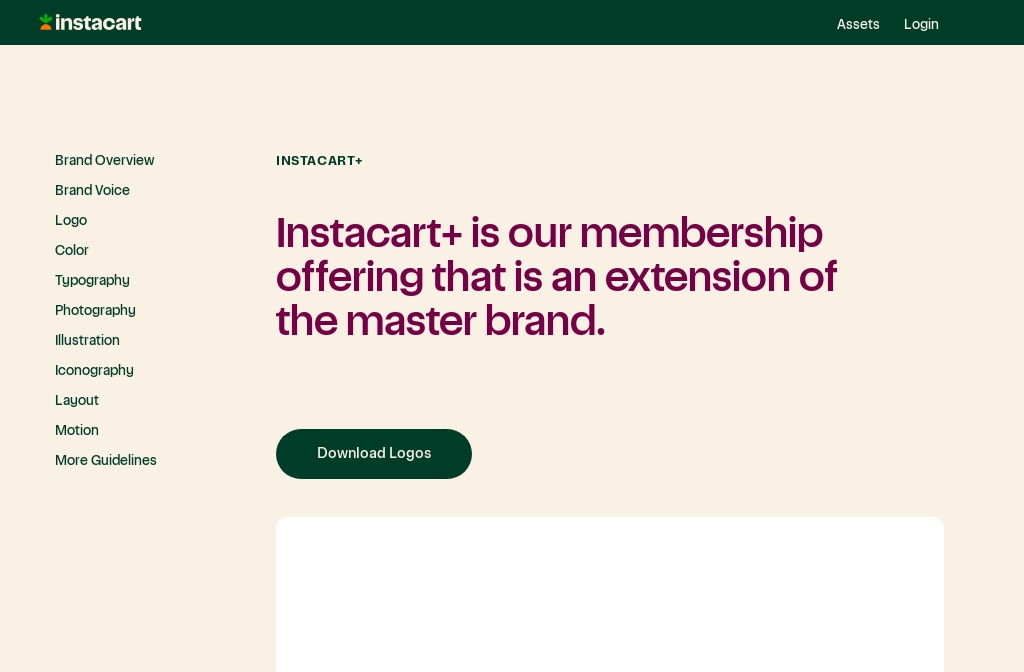Go to the Photography guidelines

point(95,311)
